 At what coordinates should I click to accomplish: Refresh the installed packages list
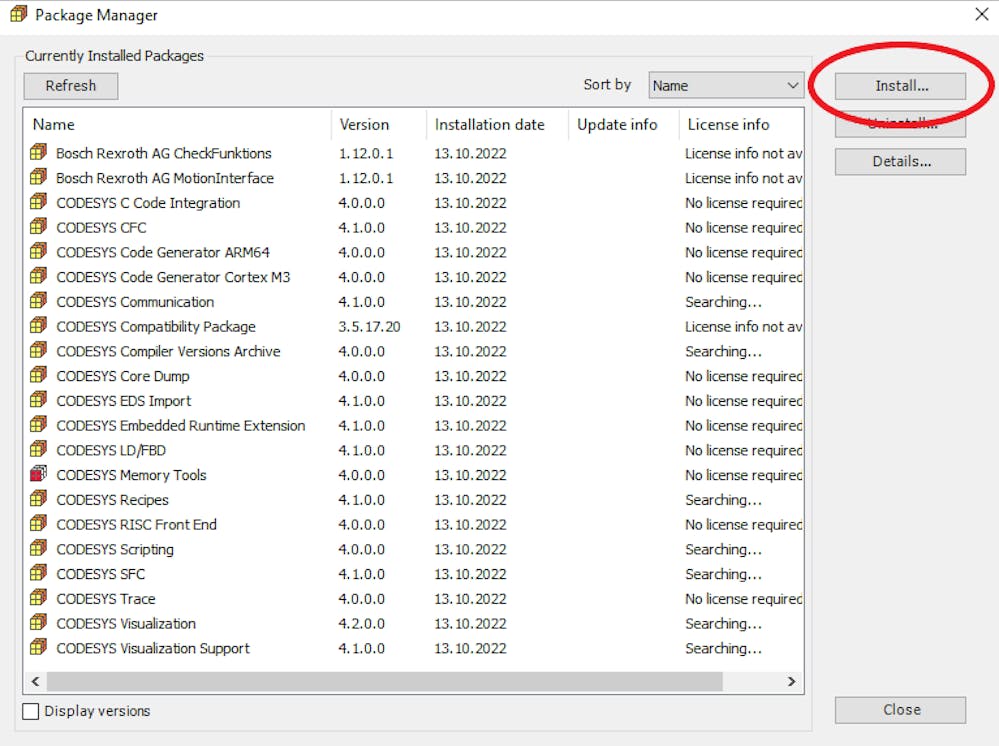pyautogui.click(x=71, y=86)
